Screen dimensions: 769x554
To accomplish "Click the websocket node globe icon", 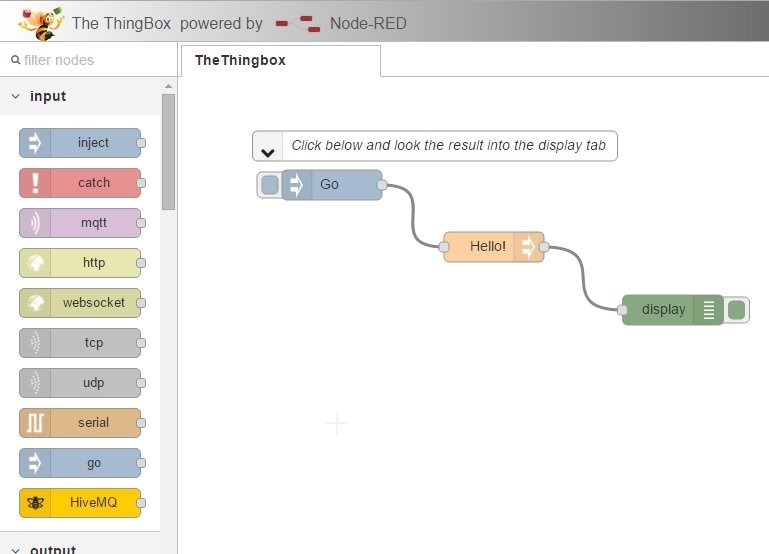I will tap(35, 303).
